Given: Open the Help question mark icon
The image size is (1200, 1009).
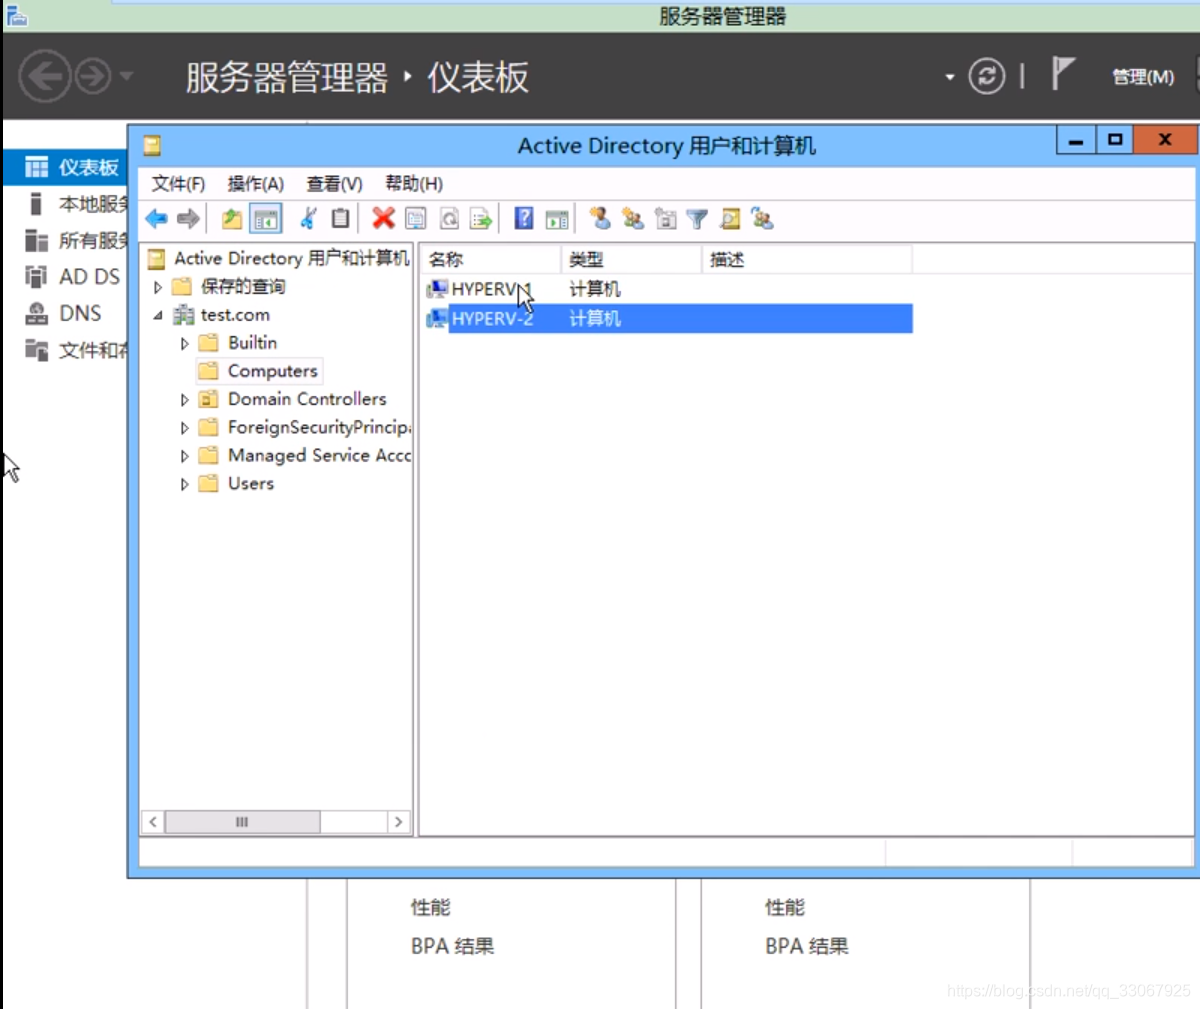Looking at the screenshot, I should click(524, 219).
